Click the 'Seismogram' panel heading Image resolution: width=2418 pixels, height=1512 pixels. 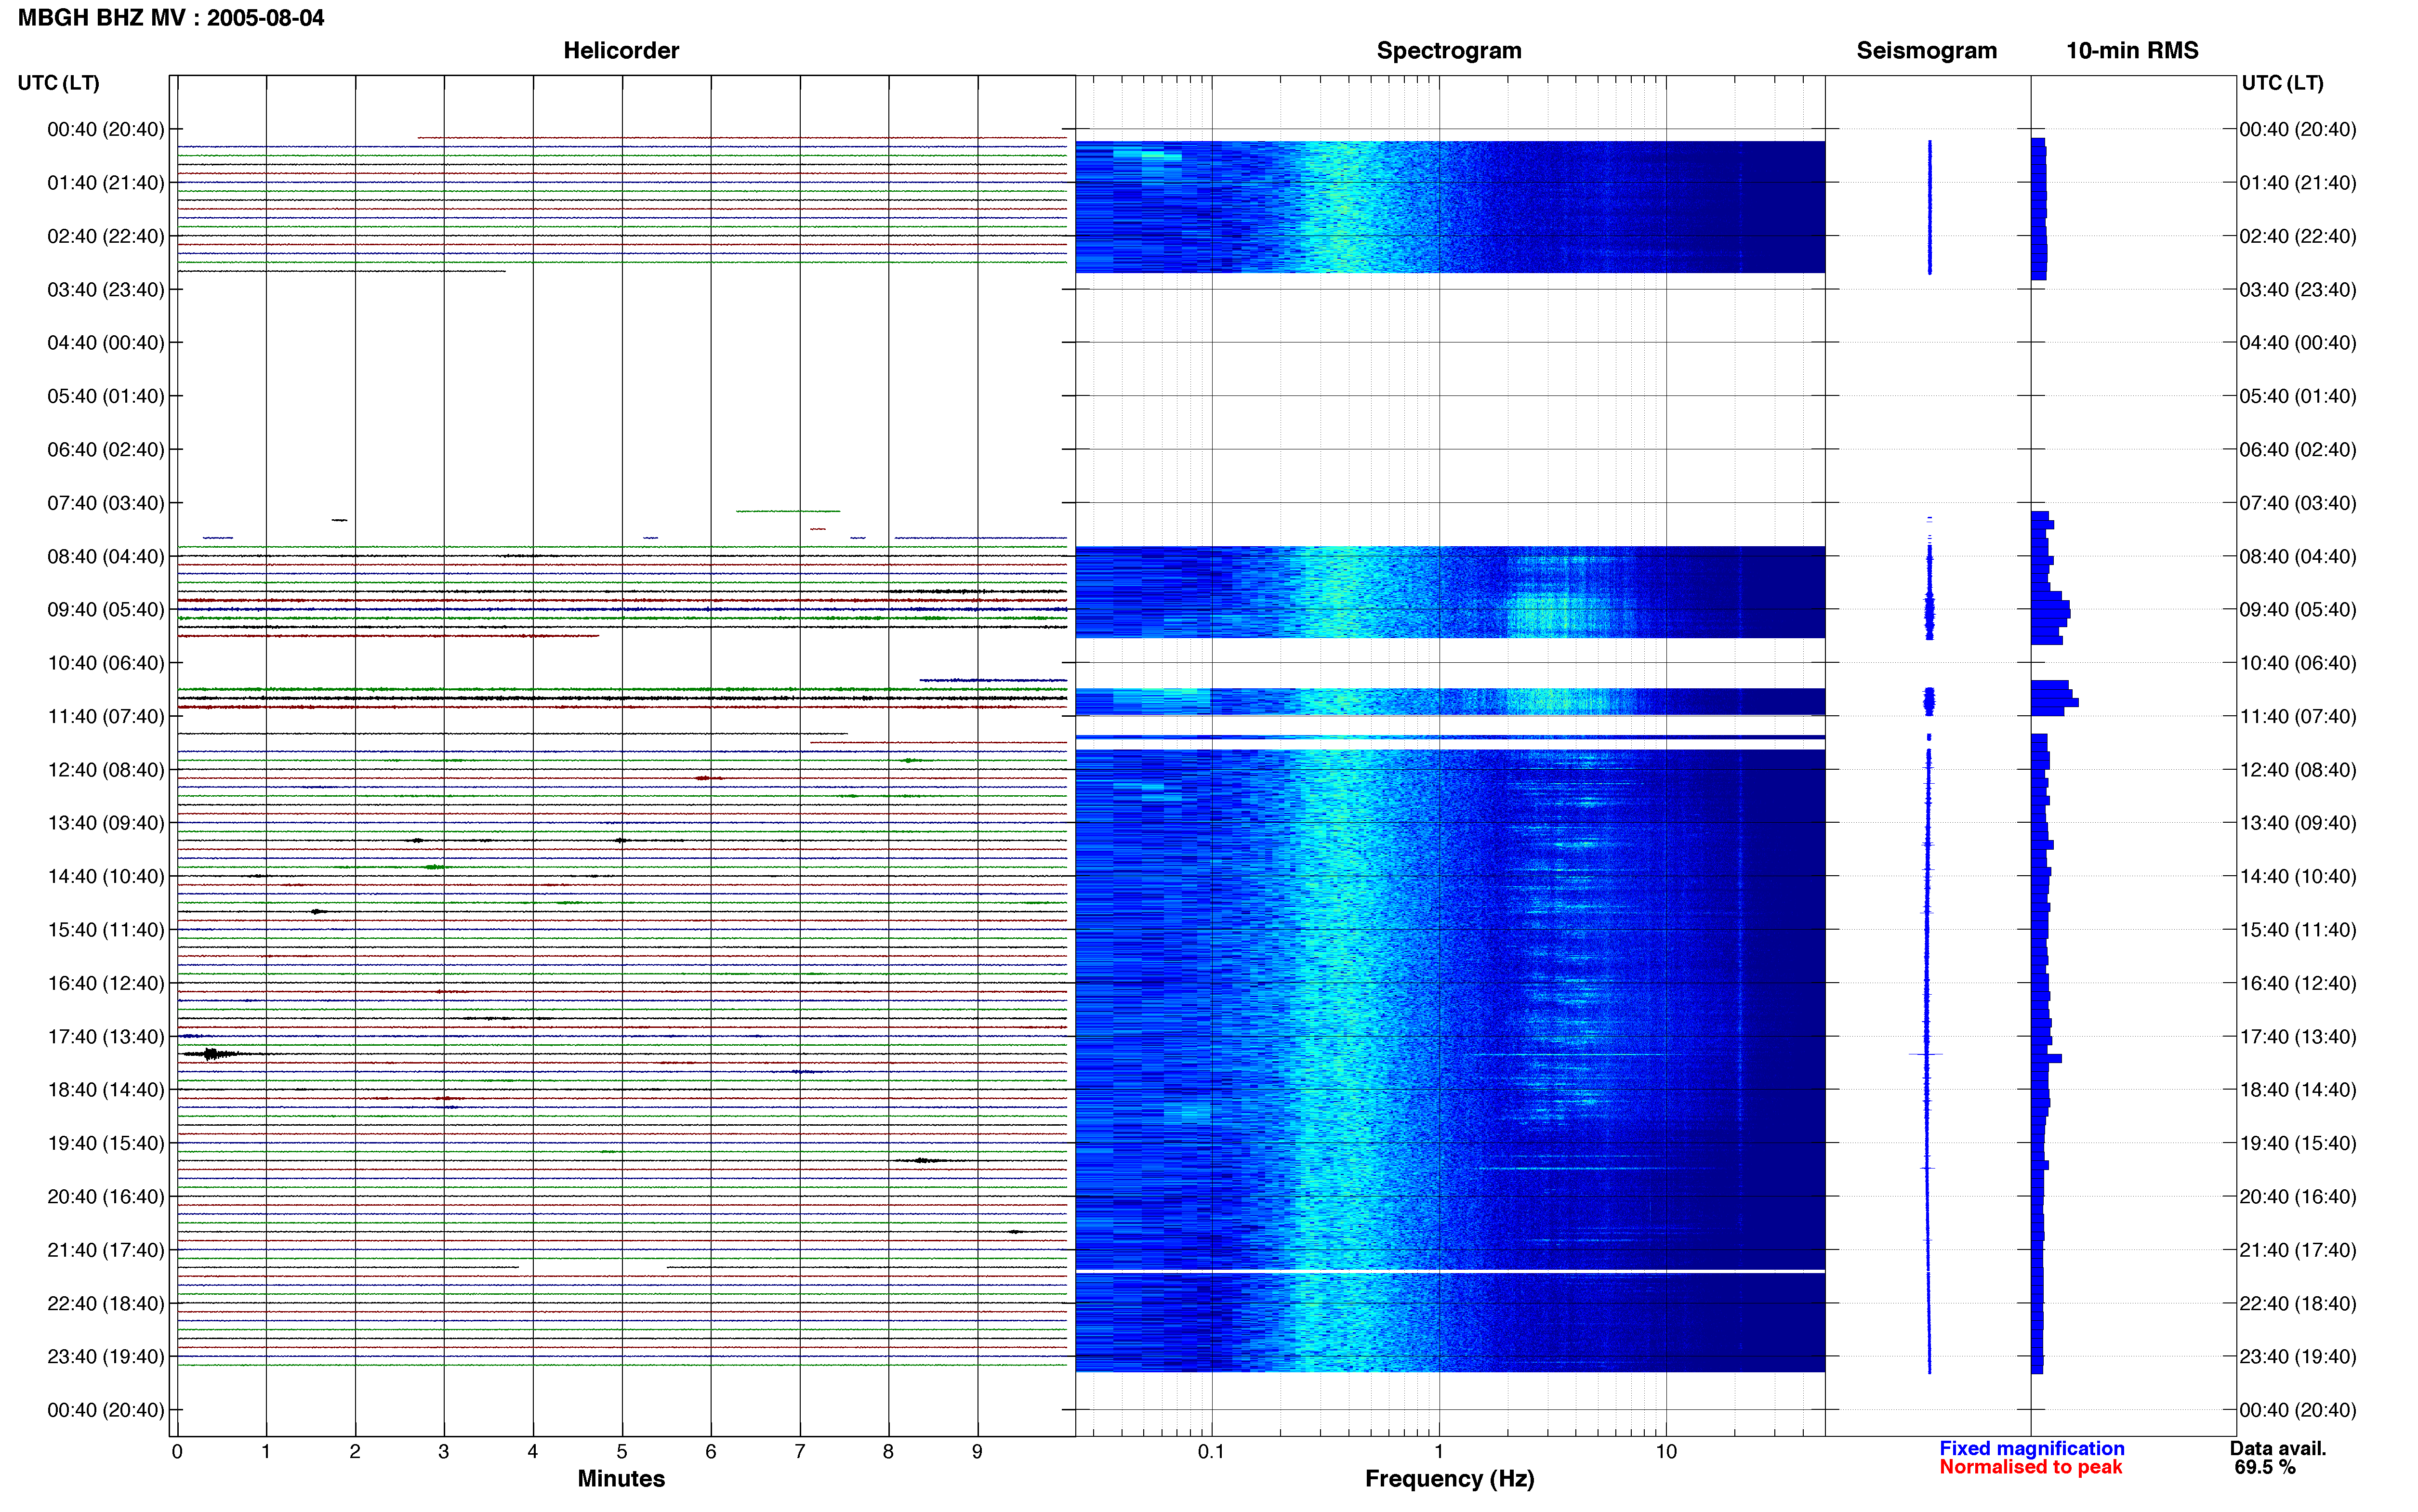1926,51
